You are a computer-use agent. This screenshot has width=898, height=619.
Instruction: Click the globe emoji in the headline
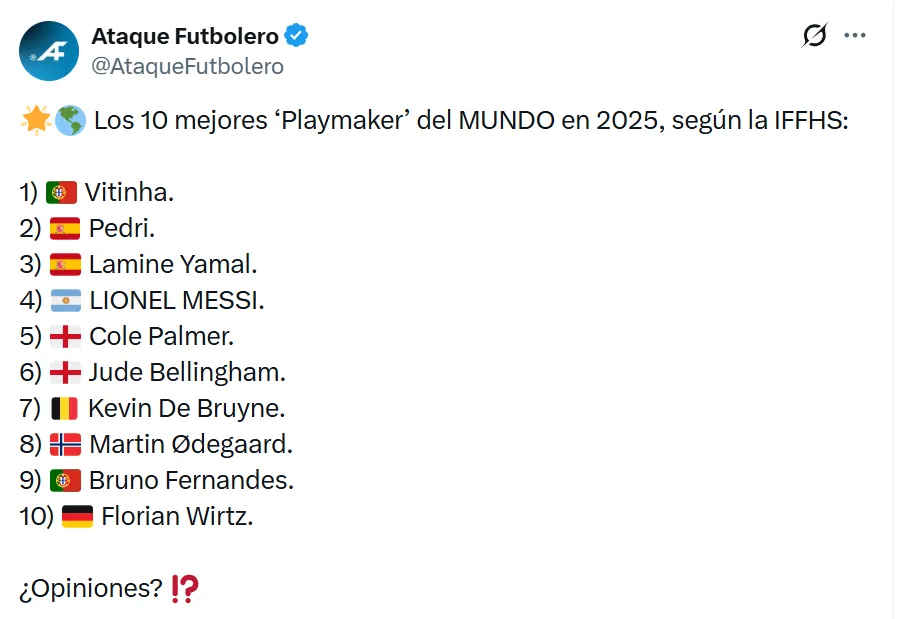[x=70, y=121]
